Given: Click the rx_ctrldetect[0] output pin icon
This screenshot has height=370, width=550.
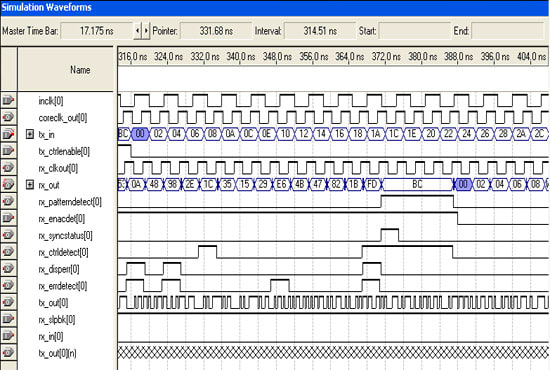Looking at the screenshot, I should 8,252.
